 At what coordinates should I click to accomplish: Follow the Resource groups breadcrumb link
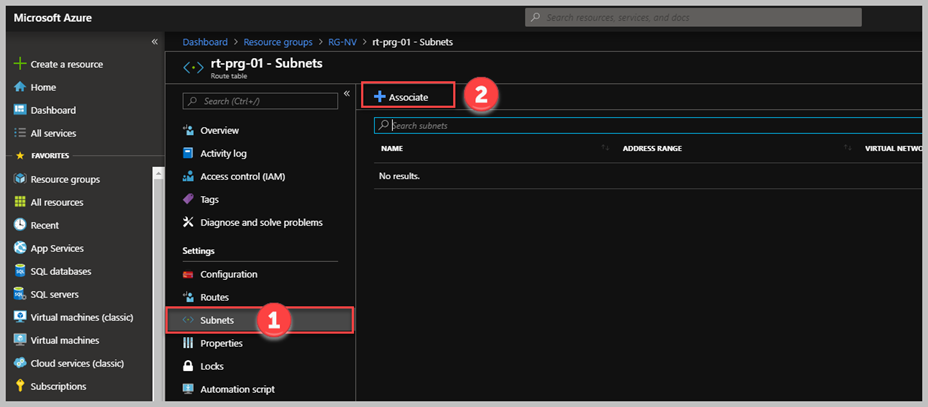tap(278, 42)
